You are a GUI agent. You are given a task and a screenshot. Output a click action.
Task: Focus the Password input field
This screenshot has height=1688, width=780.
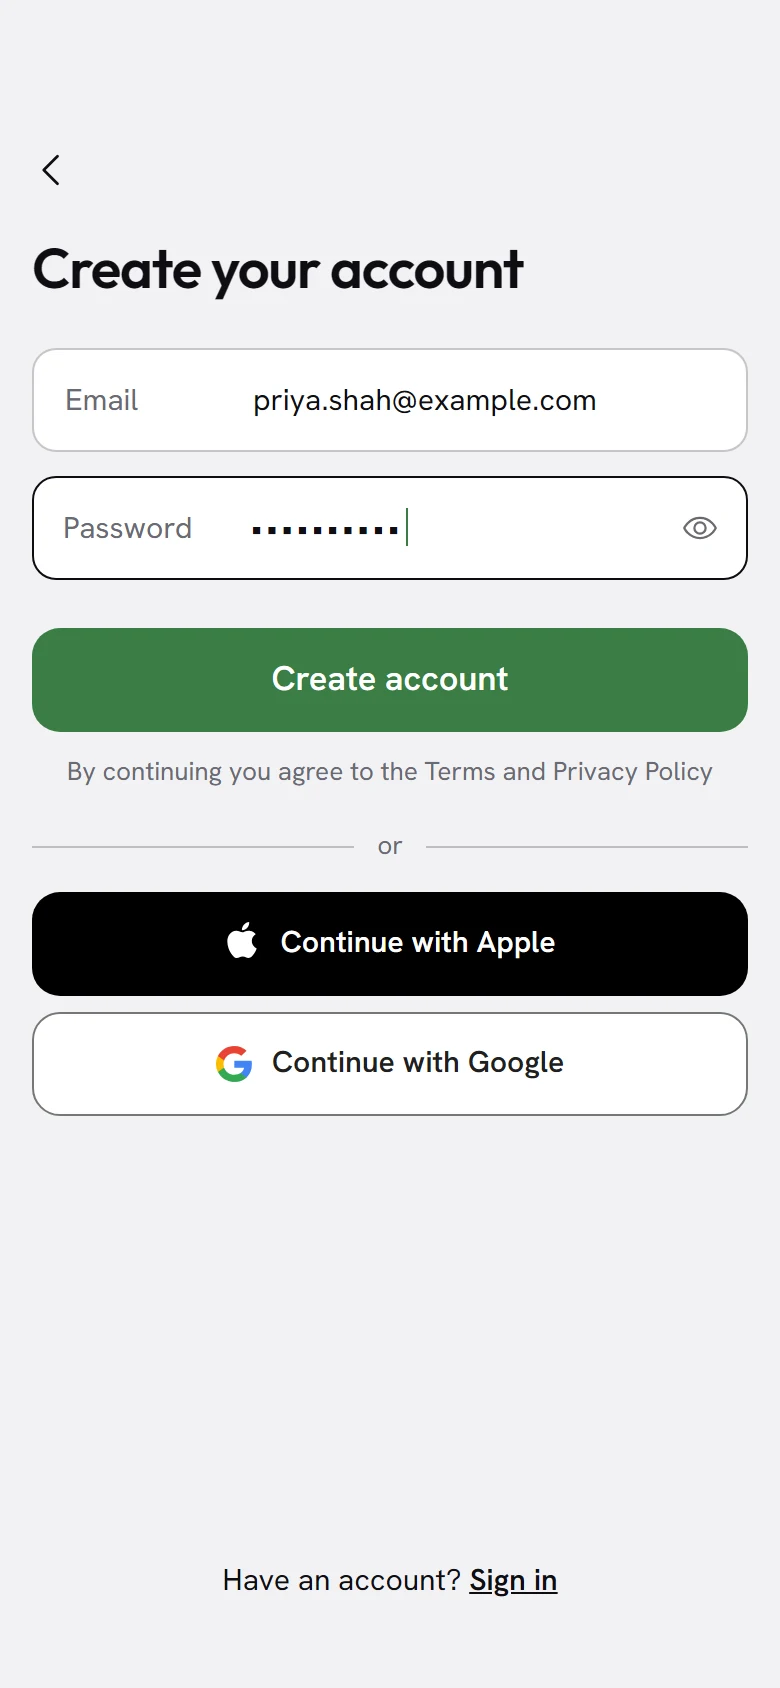pos(390,528)
